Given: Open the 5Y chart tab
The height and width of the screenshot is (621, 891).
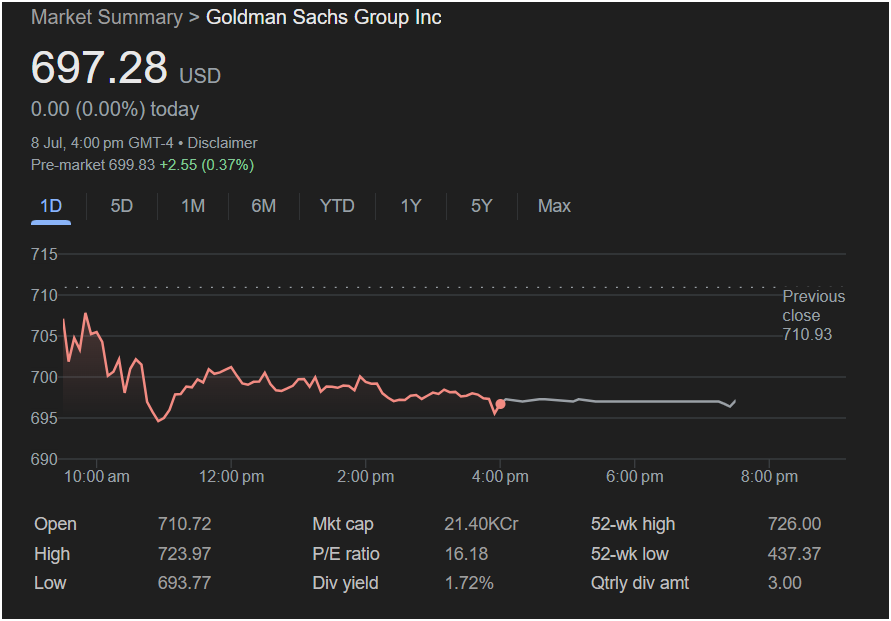Looking at the screenshot, I should coord(481,206).
